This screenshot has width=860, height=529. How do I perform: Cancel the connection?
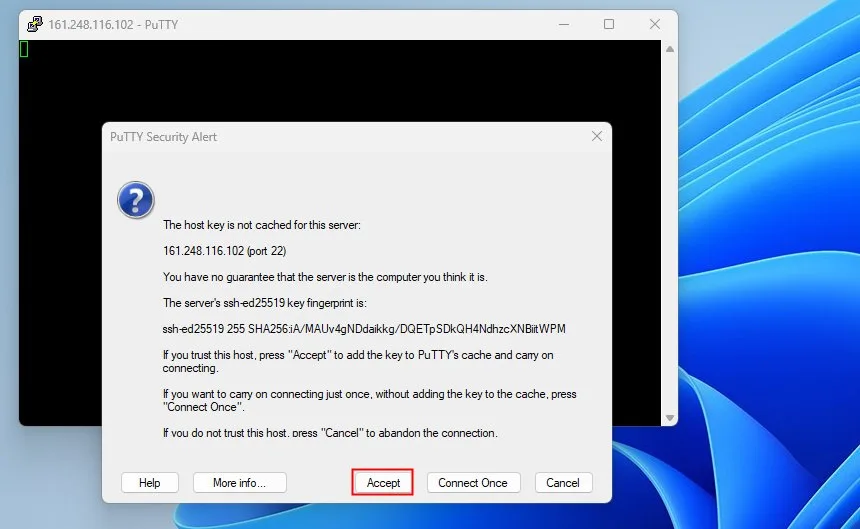point(563,482)
